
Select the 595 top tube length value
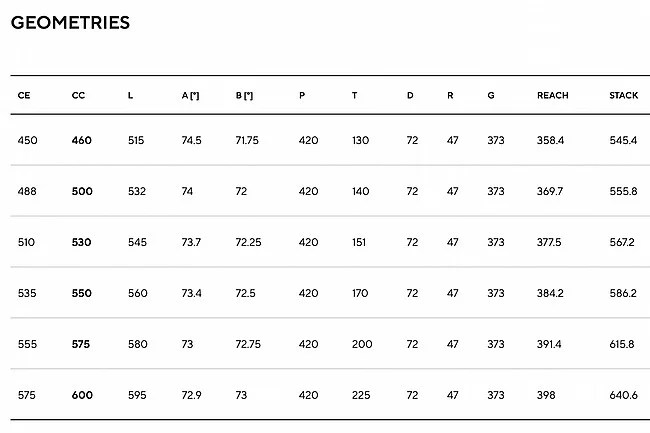tap(137, 395)
